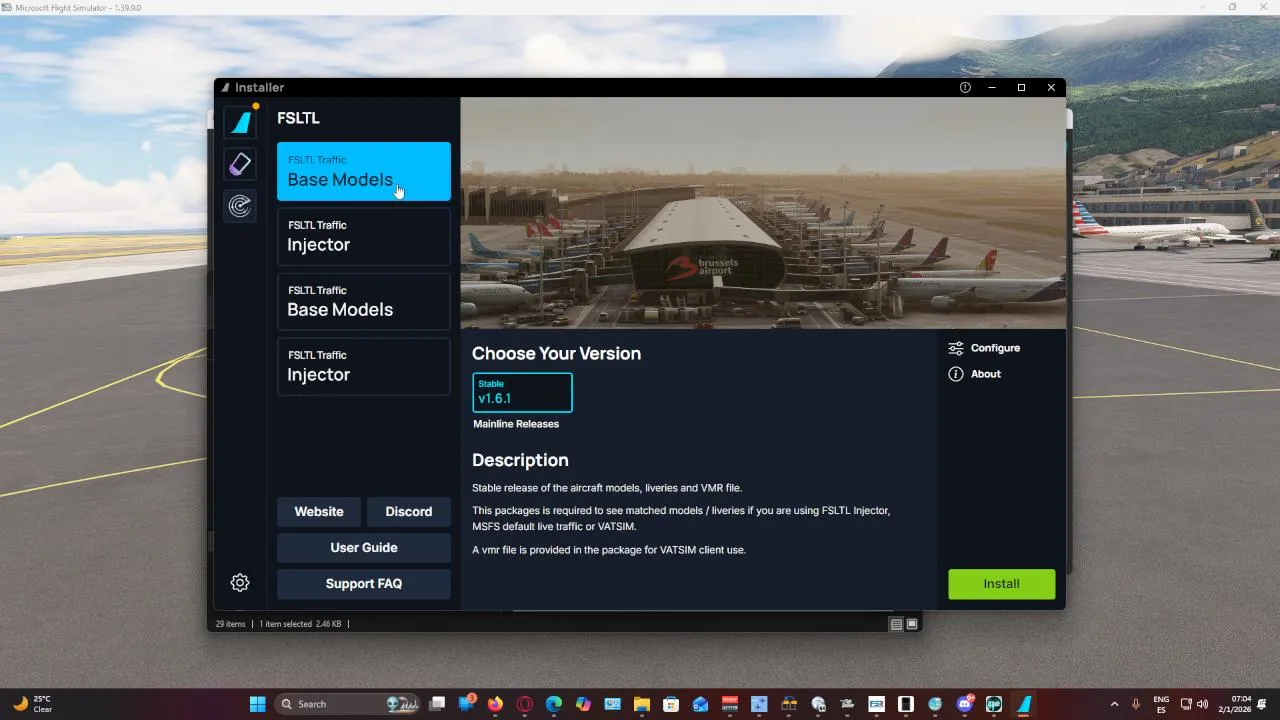Open the Windows Start button

[257, 704]
